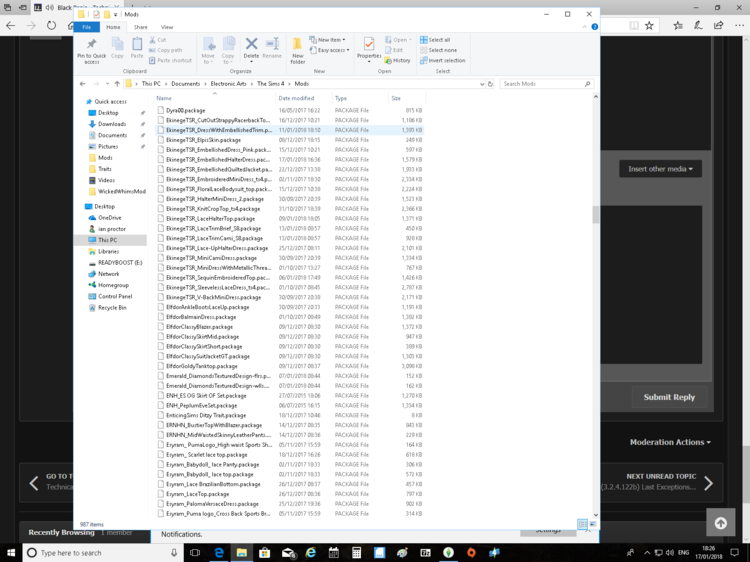Open the Copy to dropdown

[228, 51]
